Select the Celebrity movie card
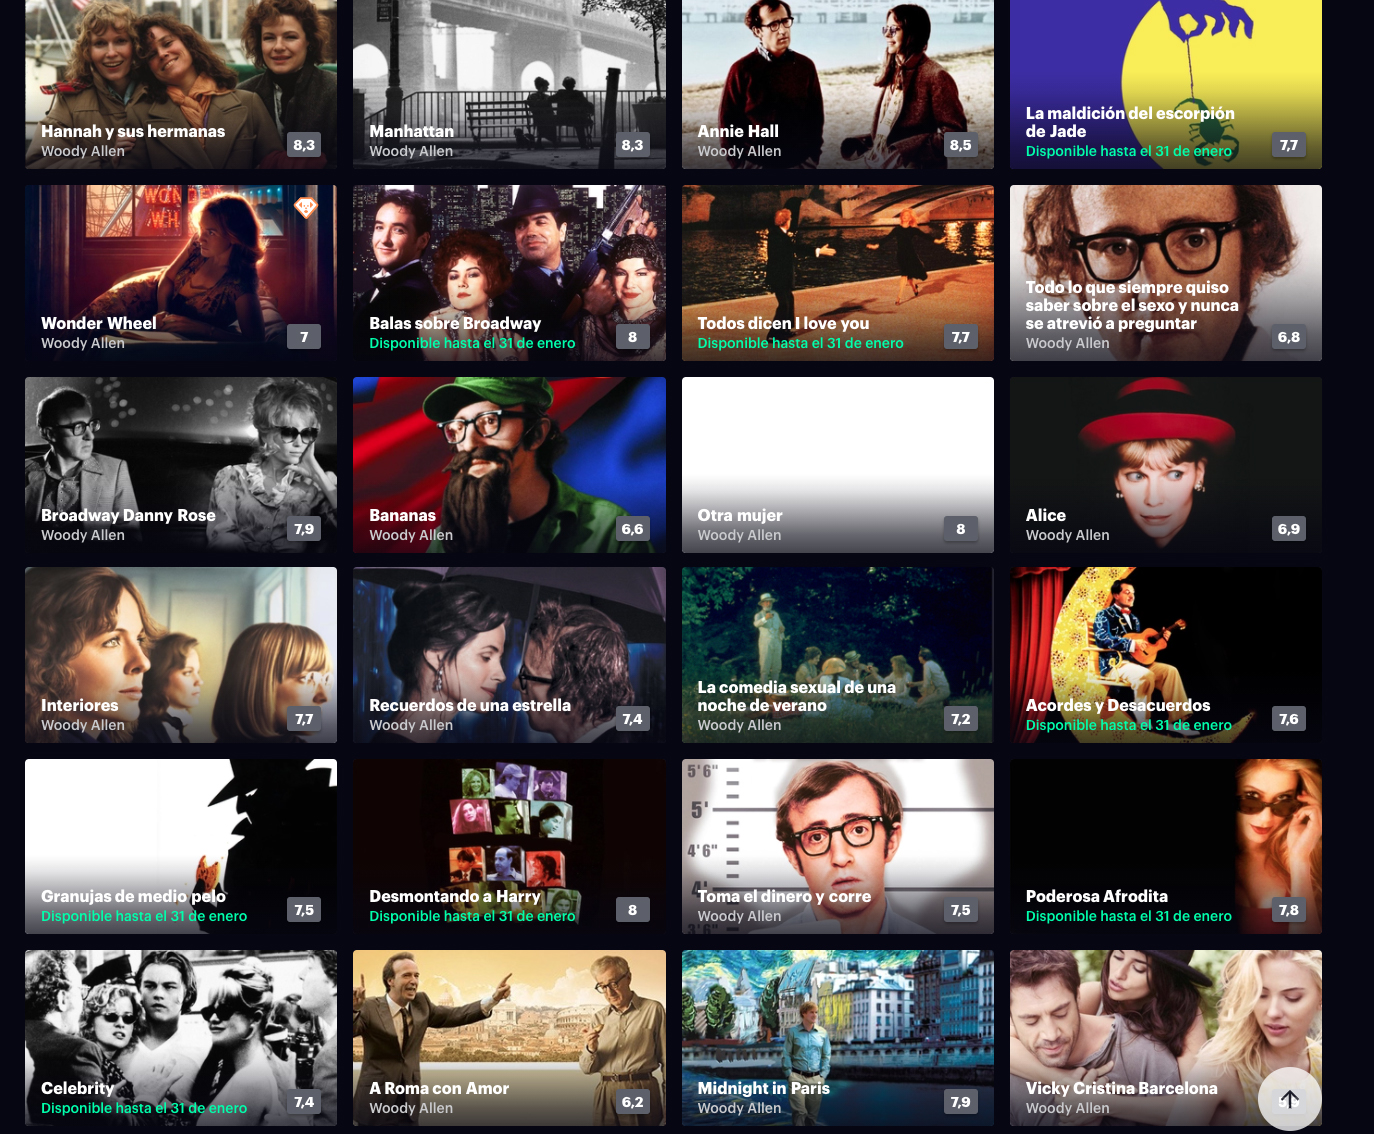The image size is (1374, 1134). 181,1038
